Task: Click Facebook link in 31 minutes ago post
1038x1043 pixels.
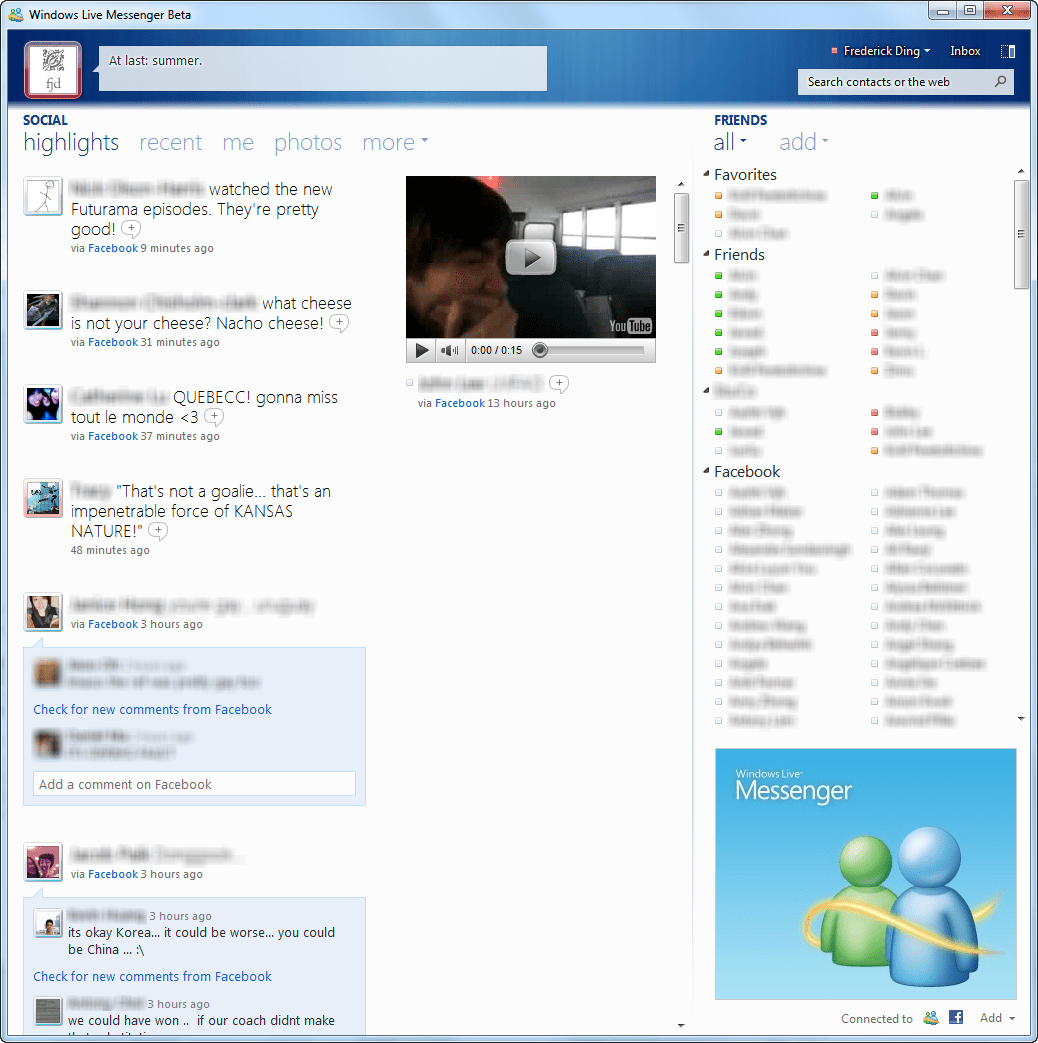Action: 113,342
